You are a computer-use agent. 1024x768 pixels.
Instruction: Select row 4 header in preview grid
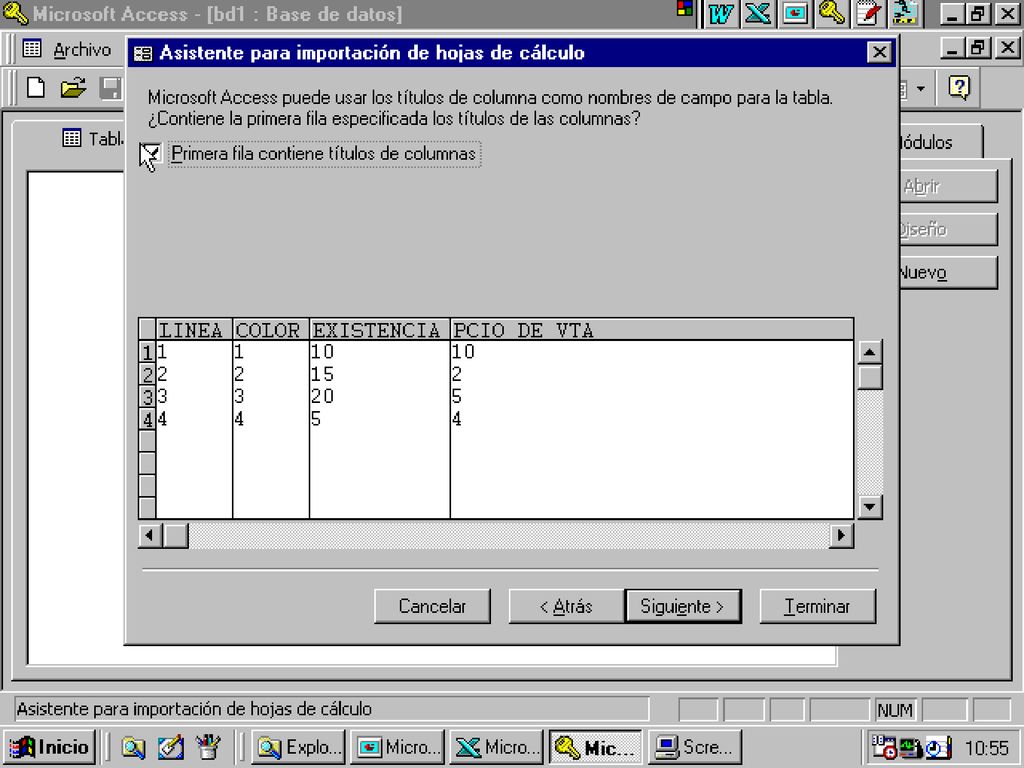pos(147,419)
